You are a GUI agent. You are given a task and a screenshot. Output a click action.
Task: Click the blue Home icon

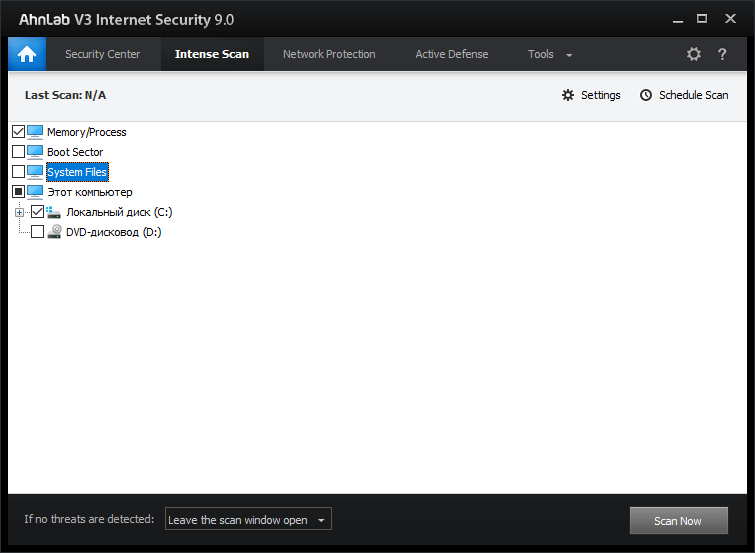tap(27, 54)
